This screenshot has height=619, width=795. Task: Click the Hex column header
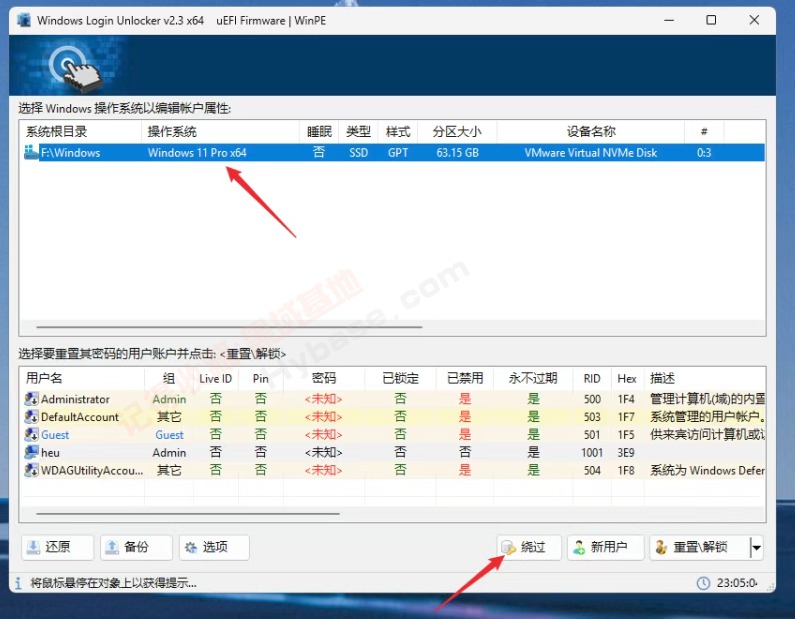click(x=627, y=379)
